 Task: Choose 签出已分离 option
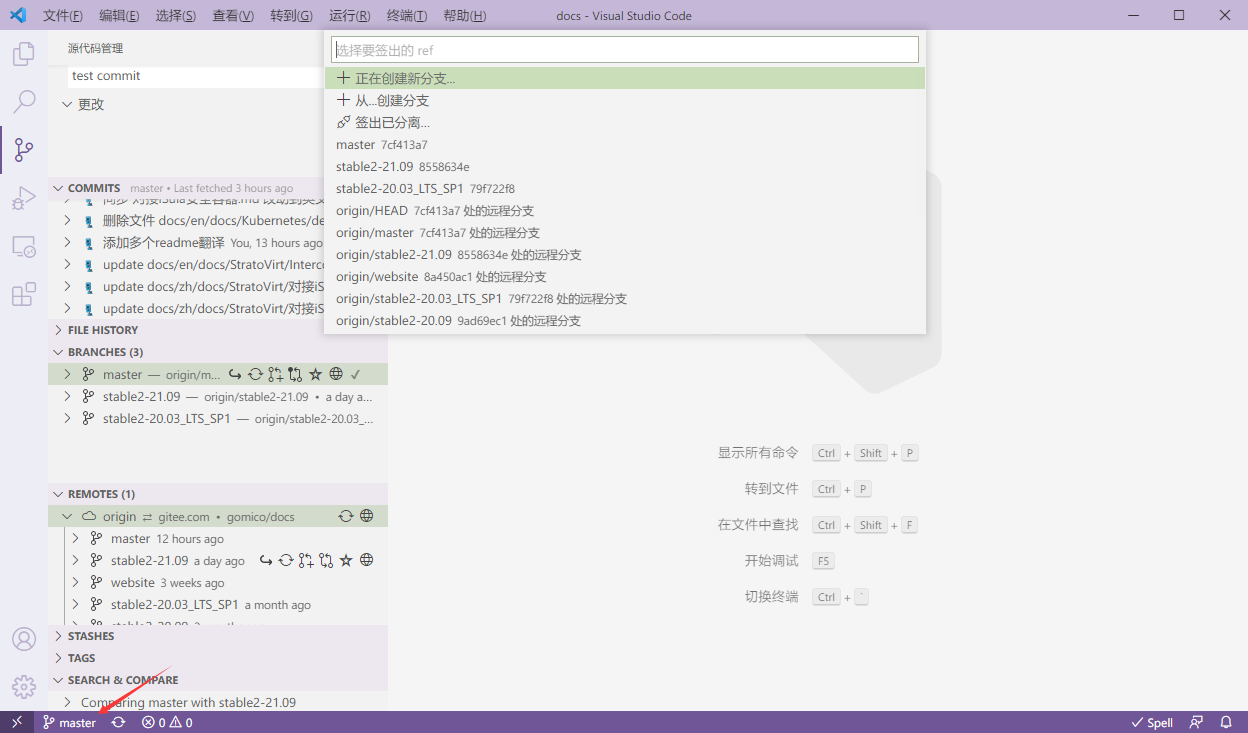(625, 122)
